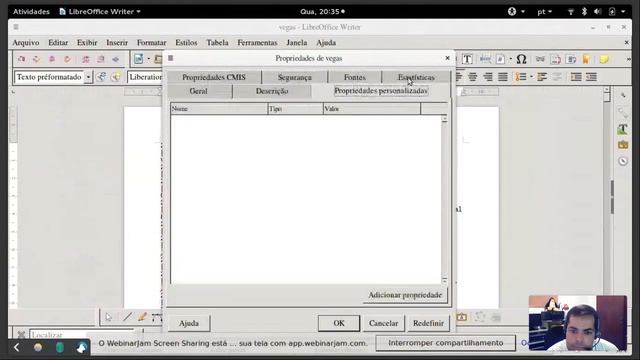Click the Tipo column header
Viewport: 640px width, 360px height.
[x=295, y=109]
